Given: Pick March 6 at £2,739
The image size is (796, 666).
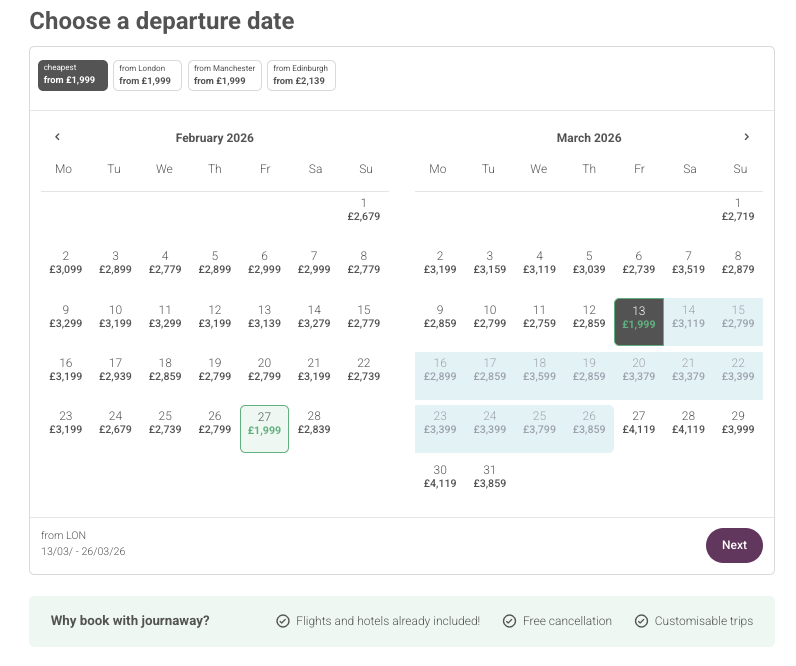Looking at the screenshot, I should tap(639, 262).
